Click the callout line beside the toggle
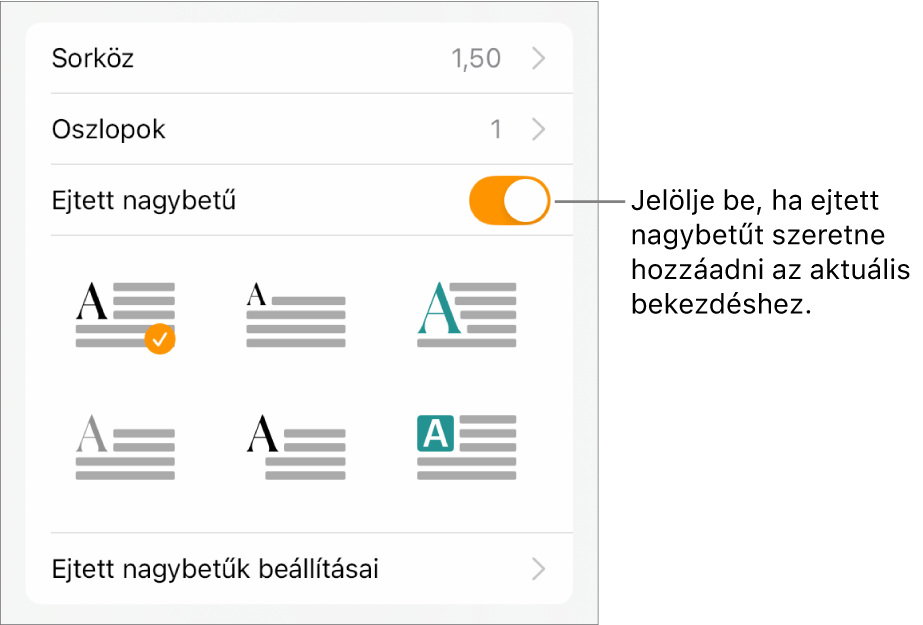 pyautogui.click(x=590, y=200)
